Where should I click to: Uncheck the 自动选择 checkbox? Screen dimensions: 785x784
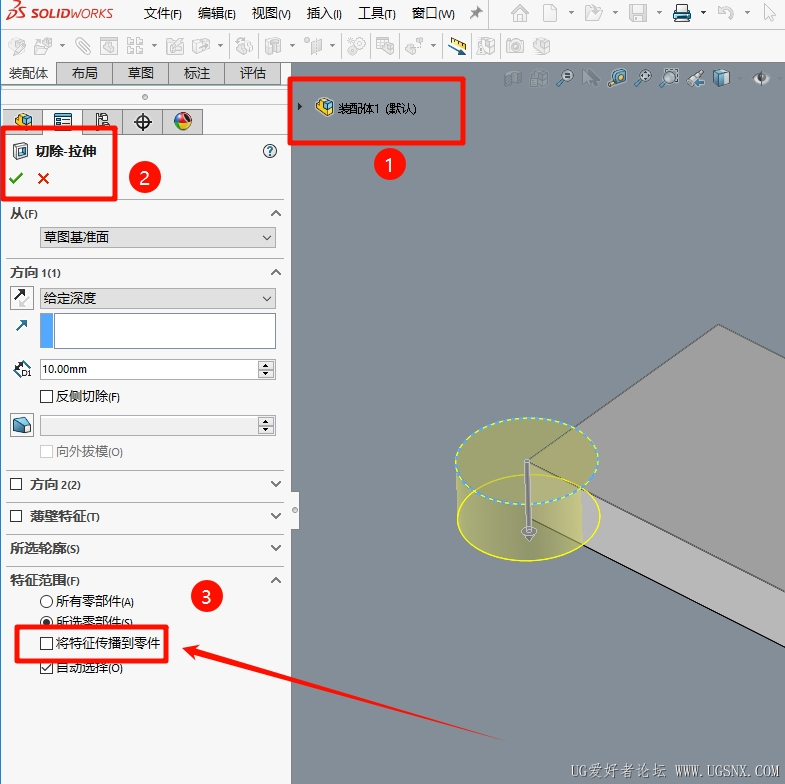46,667
